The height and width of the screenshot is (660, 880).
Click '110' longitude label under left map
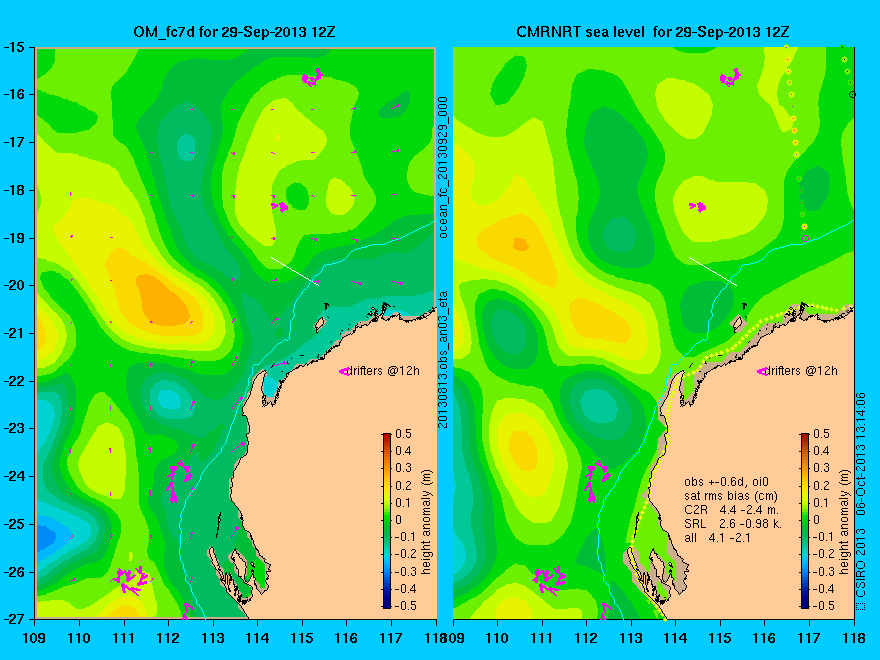[x=79, y=638]
